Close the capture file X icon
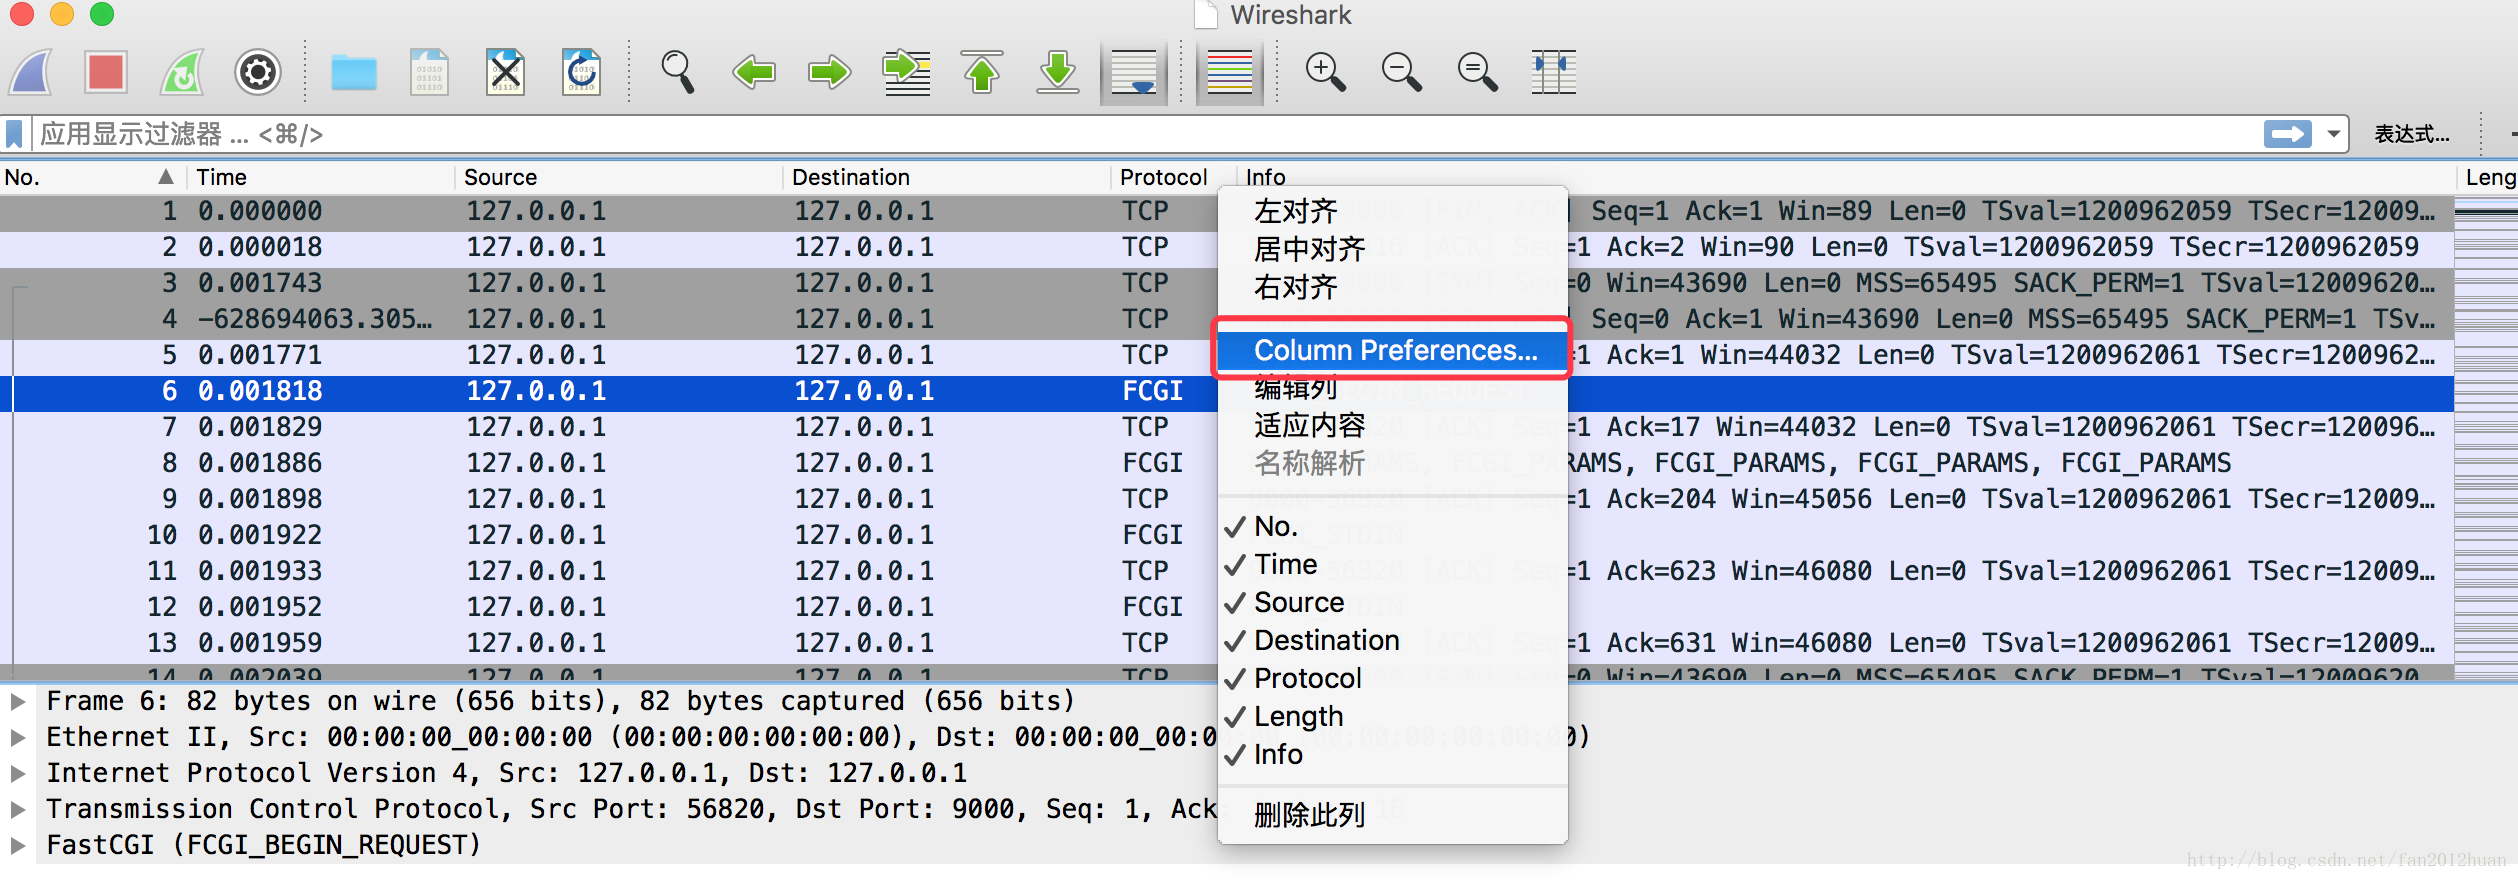The width and height of the screenshot is (2518, 880). click(506, 72)
